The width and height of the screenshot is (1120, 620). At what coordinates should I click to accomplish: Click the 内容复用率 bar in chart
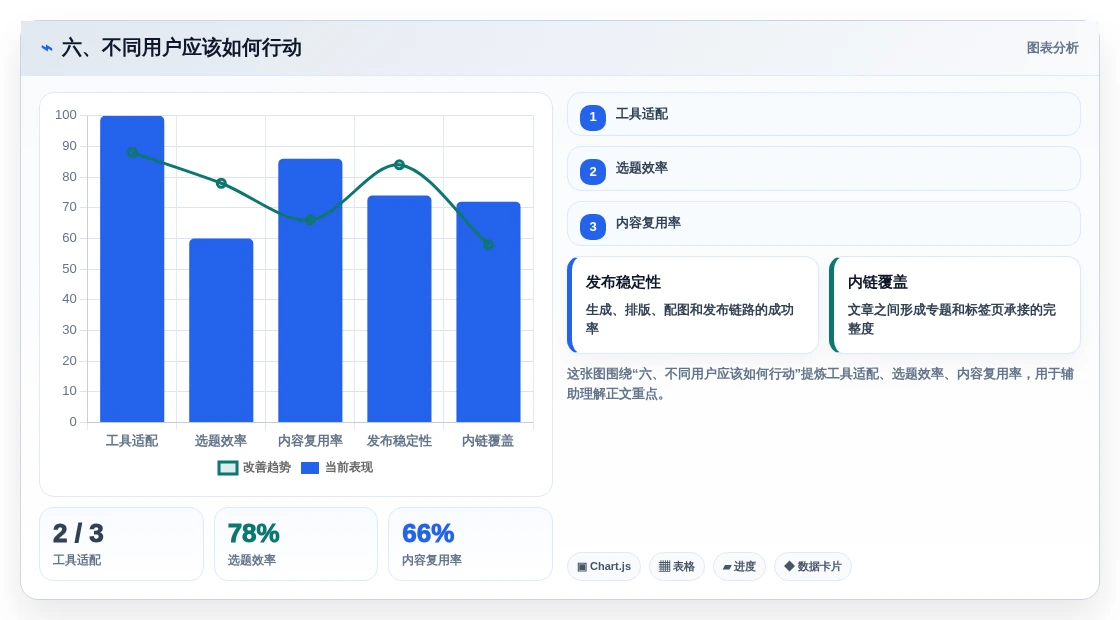pos(310,291)
